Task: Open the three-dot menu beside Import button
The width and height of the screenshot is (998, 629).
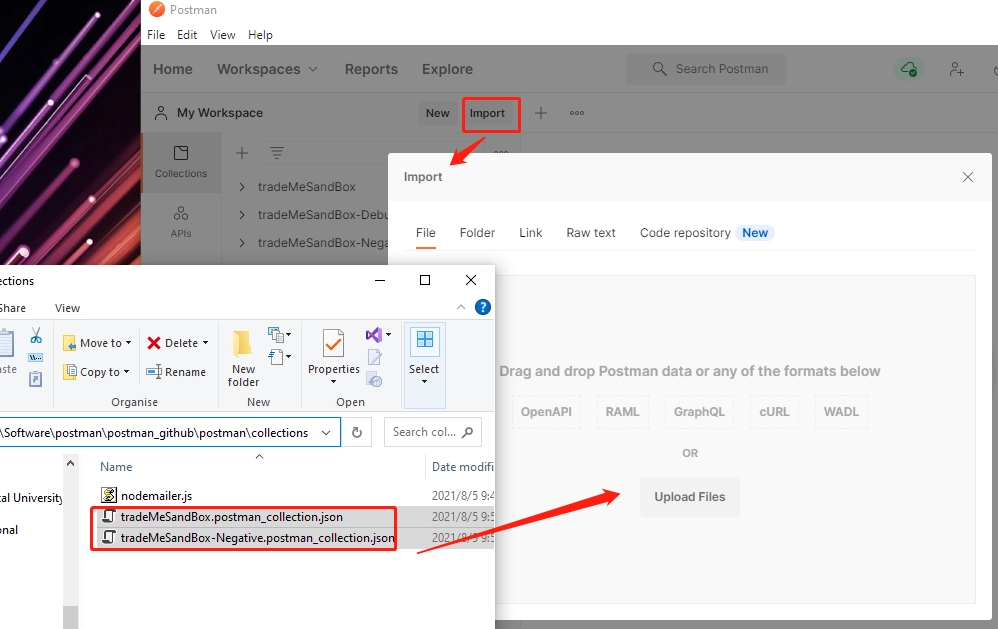Action: coord(577,113)
